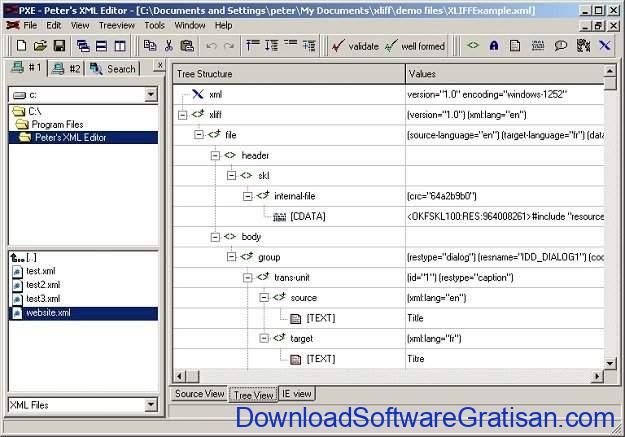Select the [CDATA] tree node
Screen dimensions: 625x437
tap(299, 217)
